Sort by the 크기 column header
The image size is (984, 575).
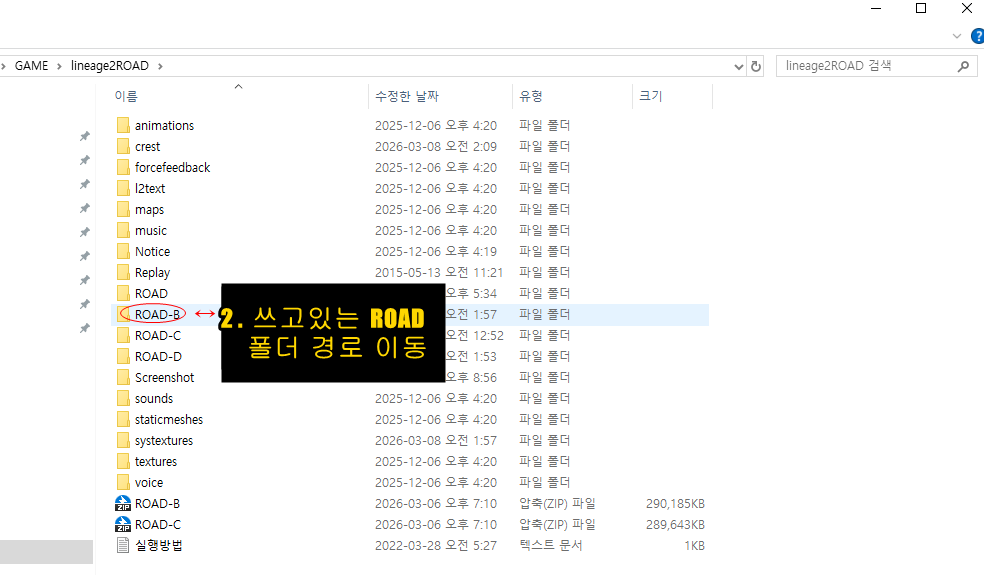coord(650,96)
